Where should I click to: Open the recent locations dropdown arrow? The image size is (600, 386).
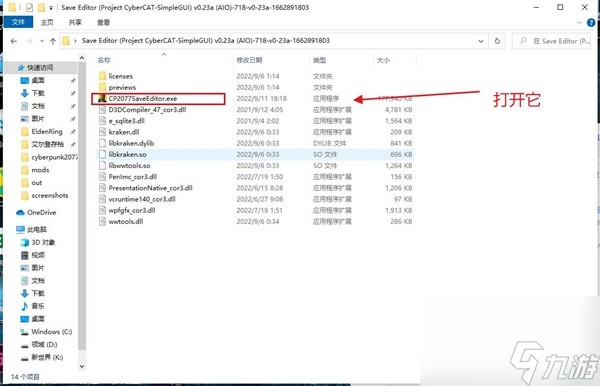click(x=41, y=41)
